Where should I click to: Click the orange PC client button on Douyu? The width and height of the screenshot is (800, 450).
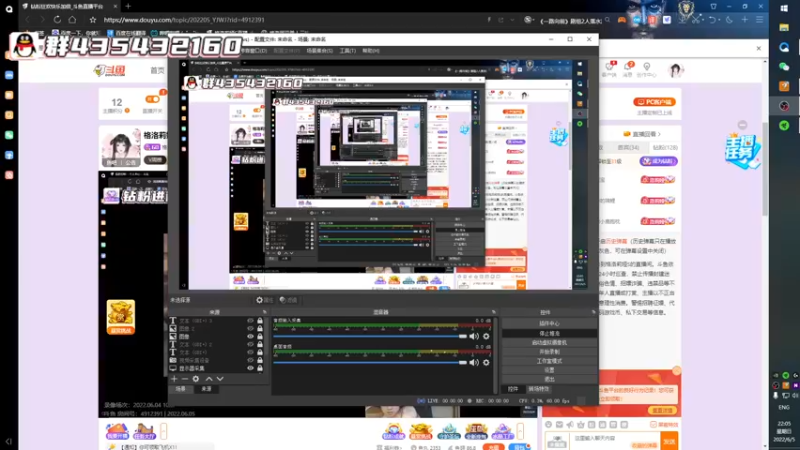click(x=655, y=102)
